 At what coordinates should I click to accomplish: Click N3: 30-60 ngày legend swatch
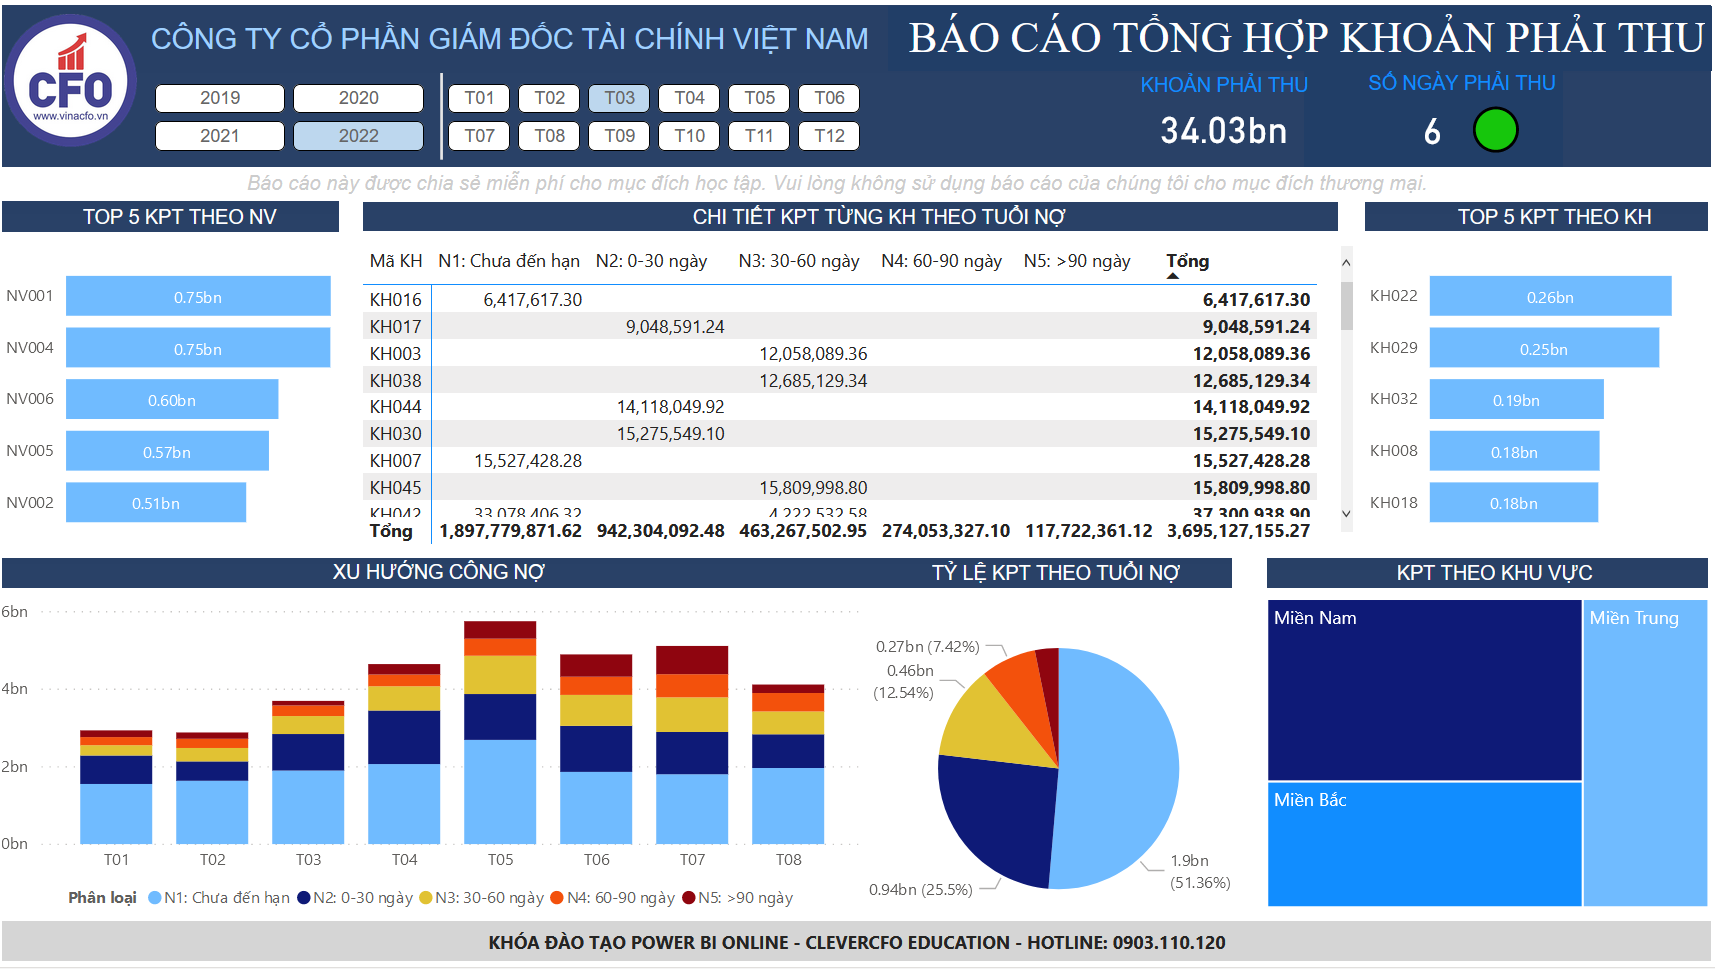coord(426,898)
